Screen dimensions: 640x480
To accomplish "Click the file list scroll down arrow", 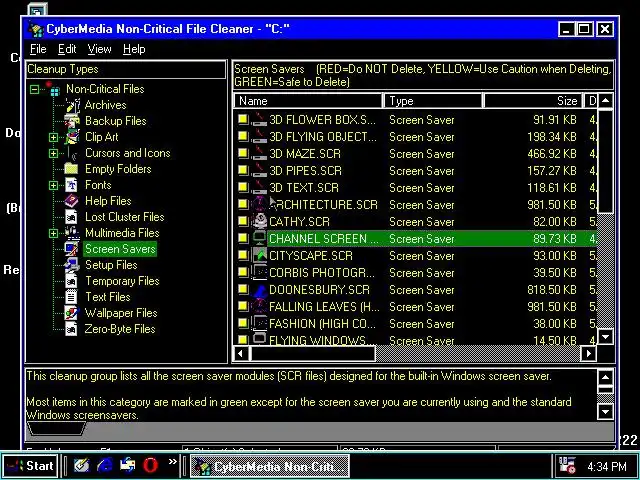I will pyautogui.click(x=605, y=337).
